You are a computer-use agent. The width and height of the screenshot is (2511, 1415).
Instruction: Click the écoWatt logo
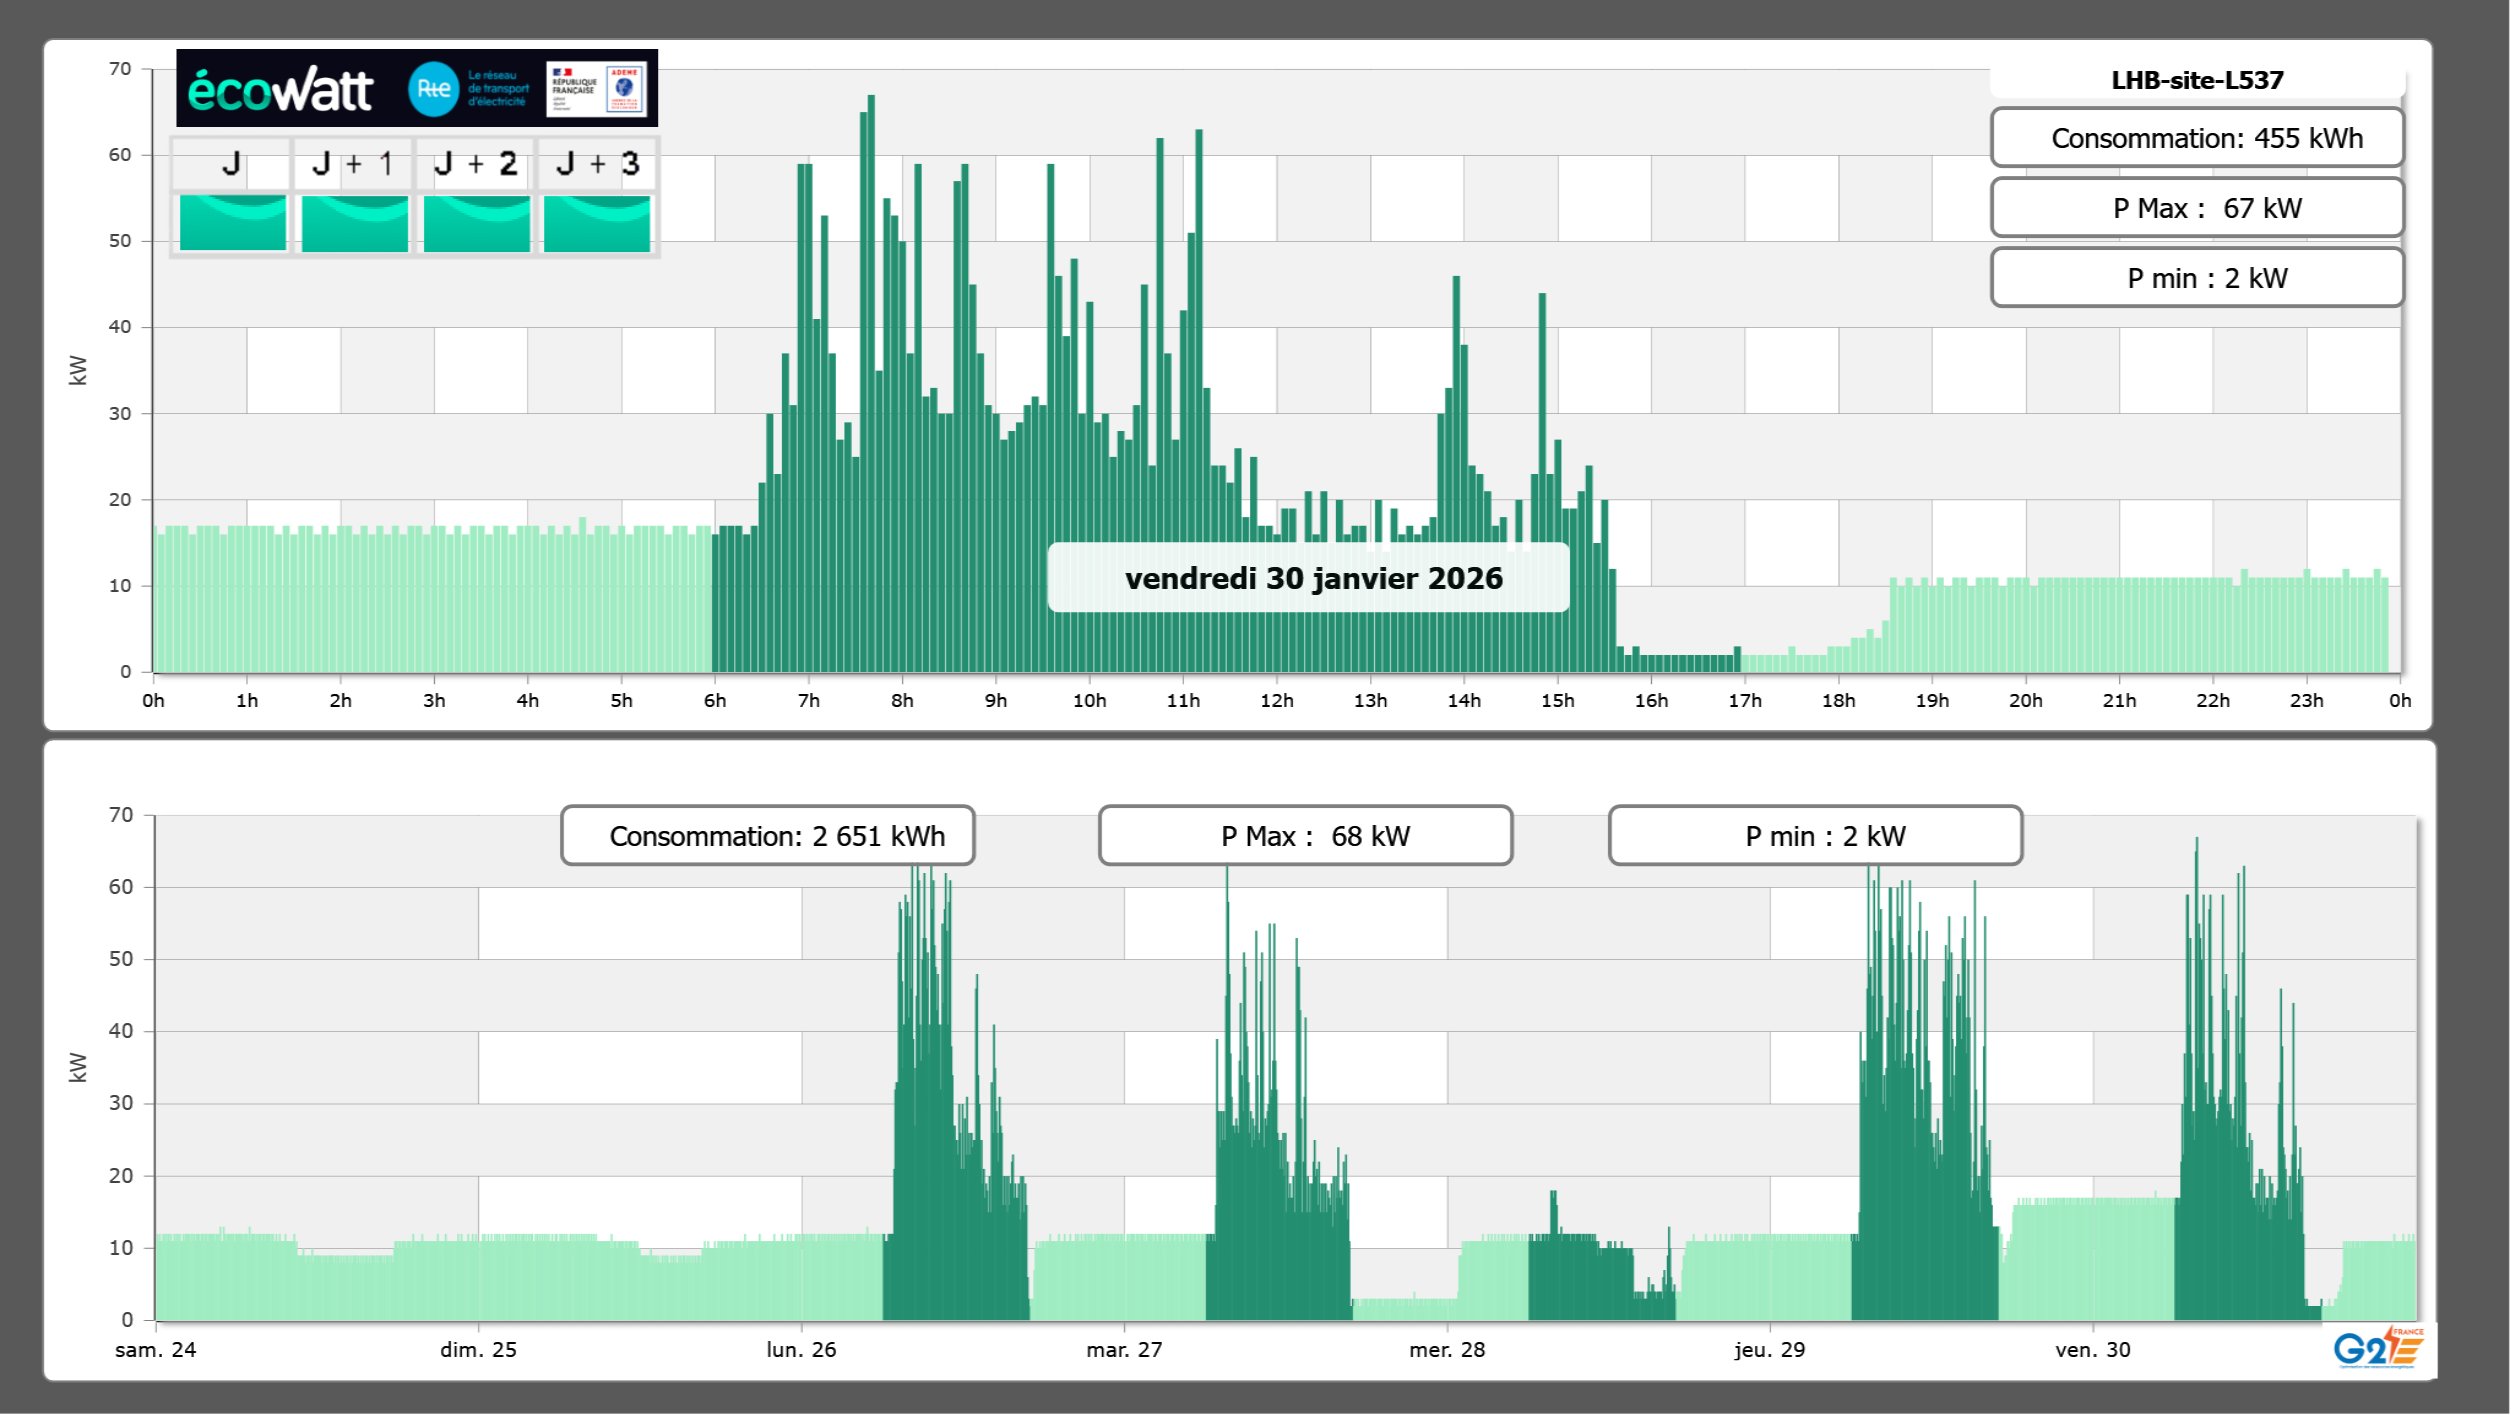point(280,90)
